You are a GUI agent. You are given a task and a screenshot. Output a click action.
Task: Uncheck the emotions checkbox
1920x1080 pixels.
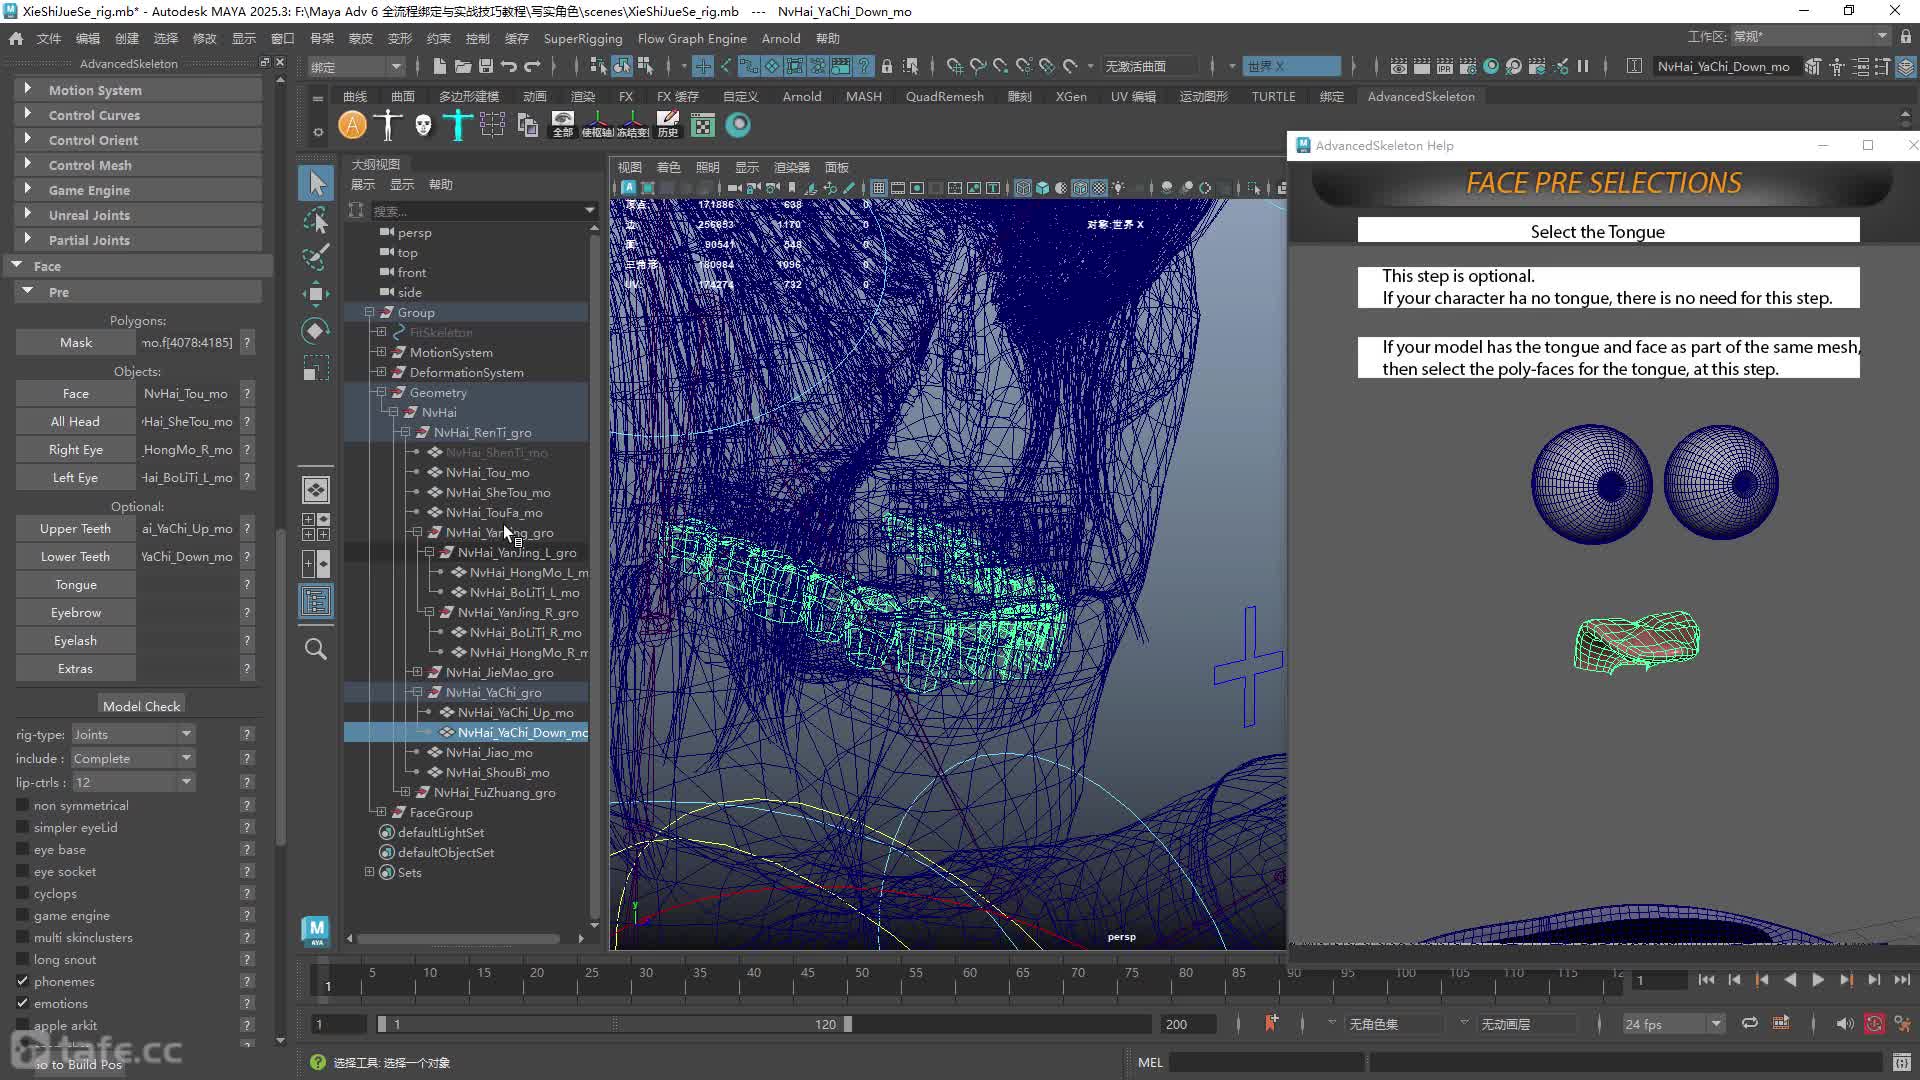[22, 1003]
